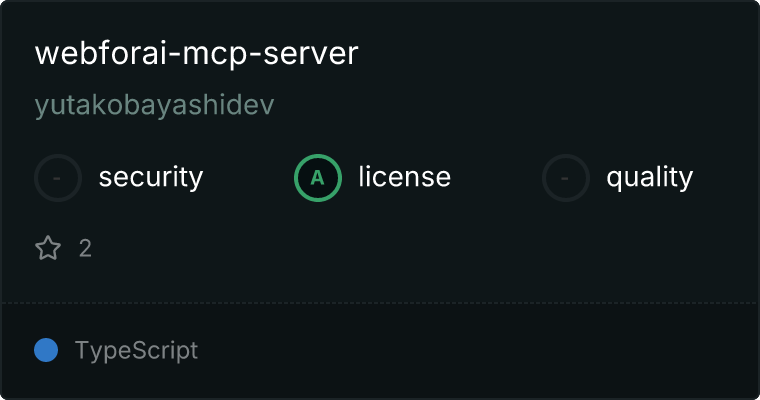Open the webforai-mcp-server title link
The width and height of the screenshot is (760, 400).
(x=196, y=53)
